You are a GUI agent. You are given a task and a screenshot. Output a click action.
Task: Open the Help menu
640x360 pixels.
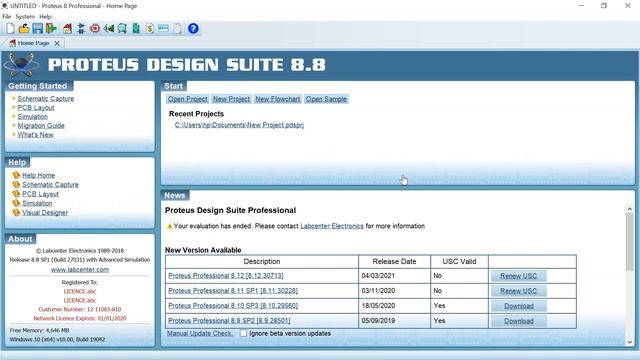45,17
